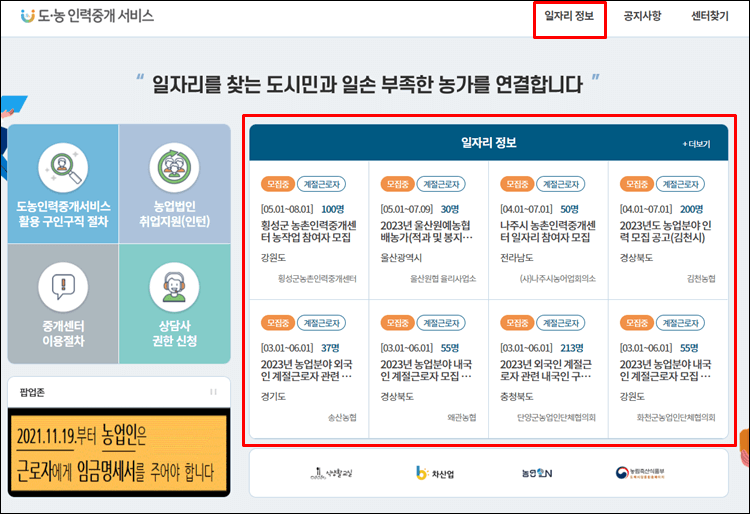
Task: Open the 일자리 정보 top menu
Action: 569,16
